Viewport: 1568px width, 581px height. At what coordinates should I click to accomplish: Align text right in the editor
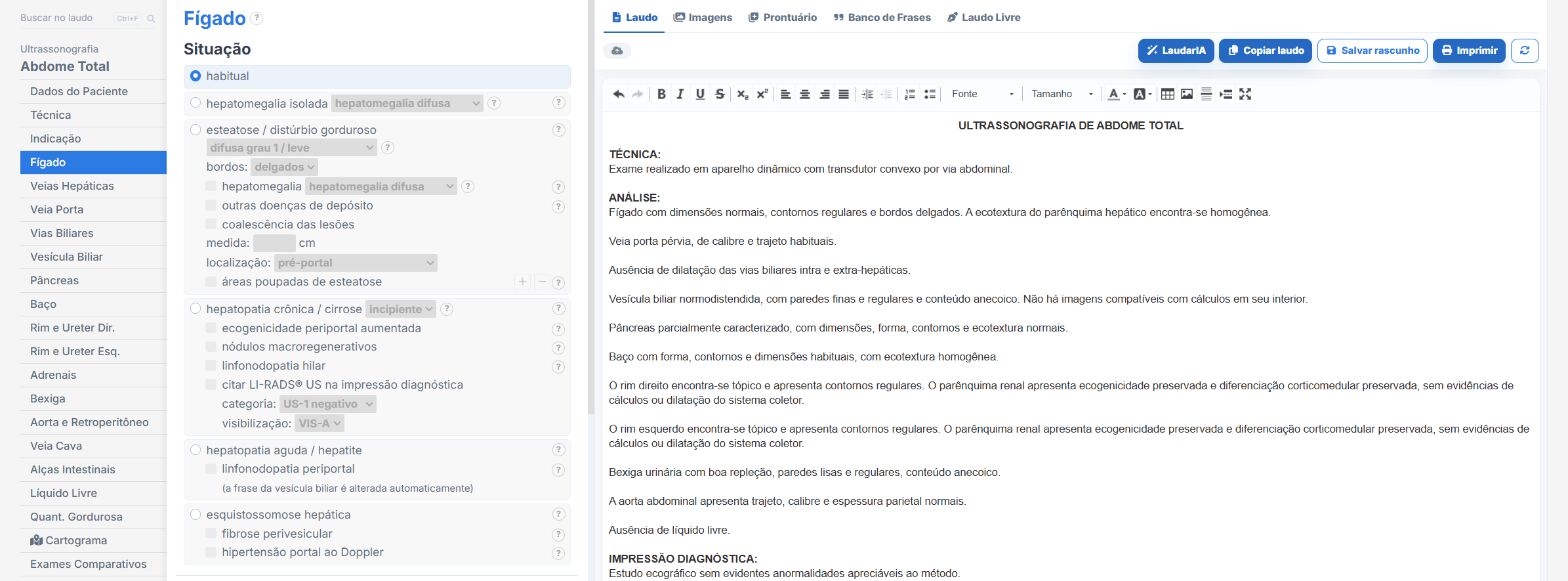(x=825, y=94)
